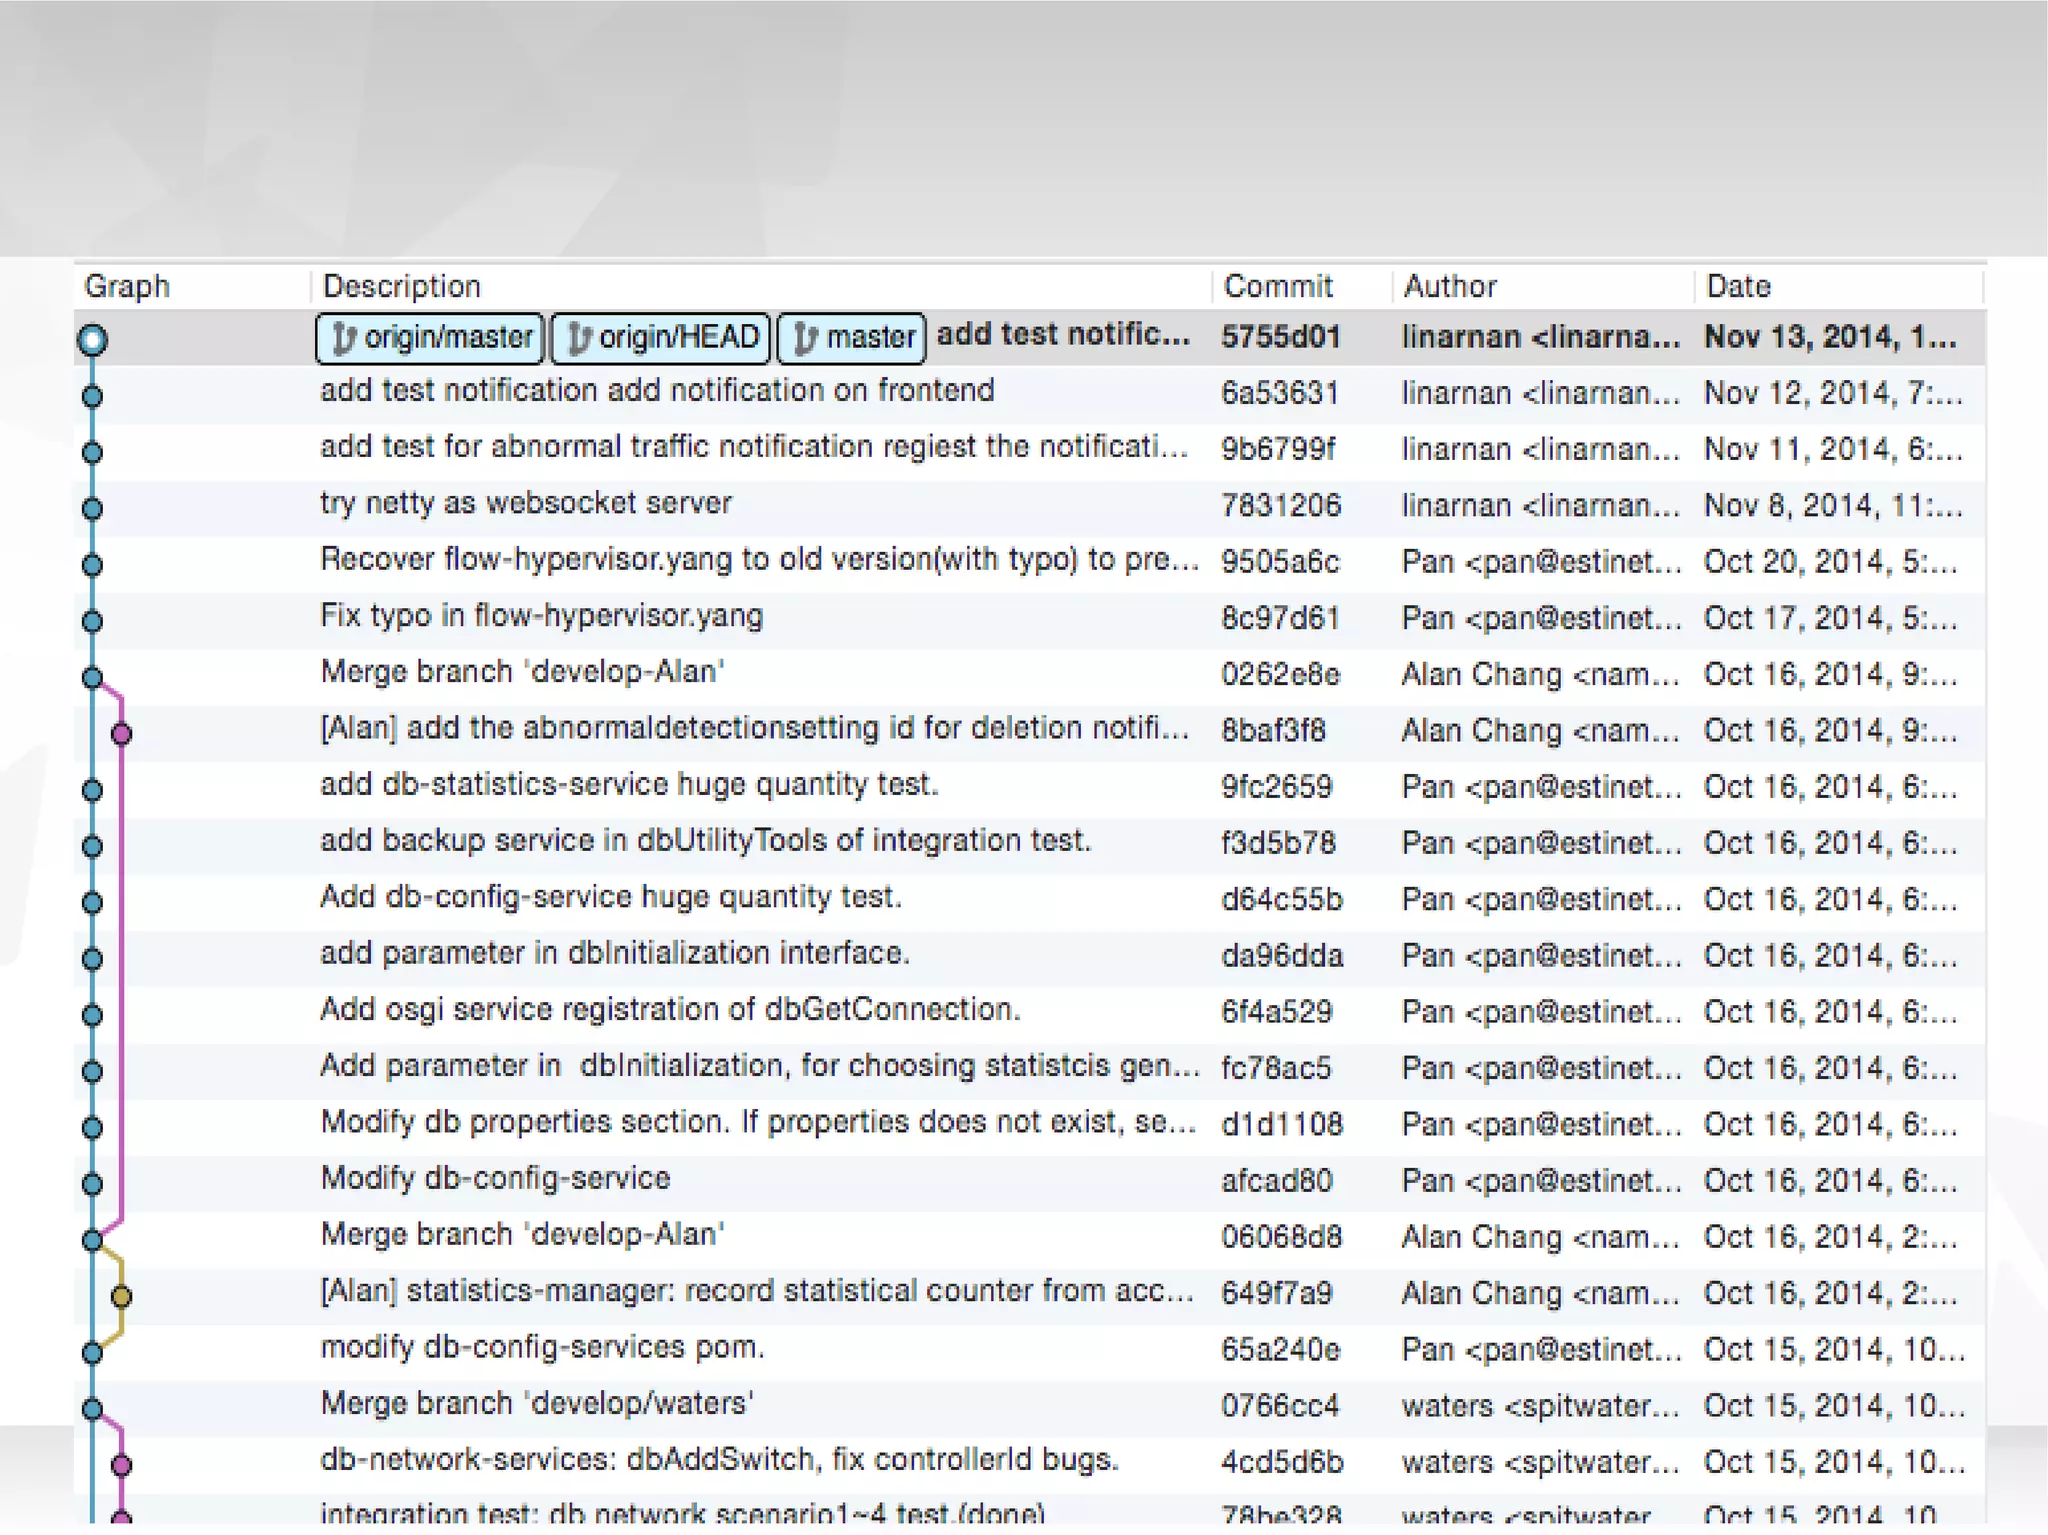Sort by the Graph column header
Screen dimensions: 2048x1535
(127, 286)
